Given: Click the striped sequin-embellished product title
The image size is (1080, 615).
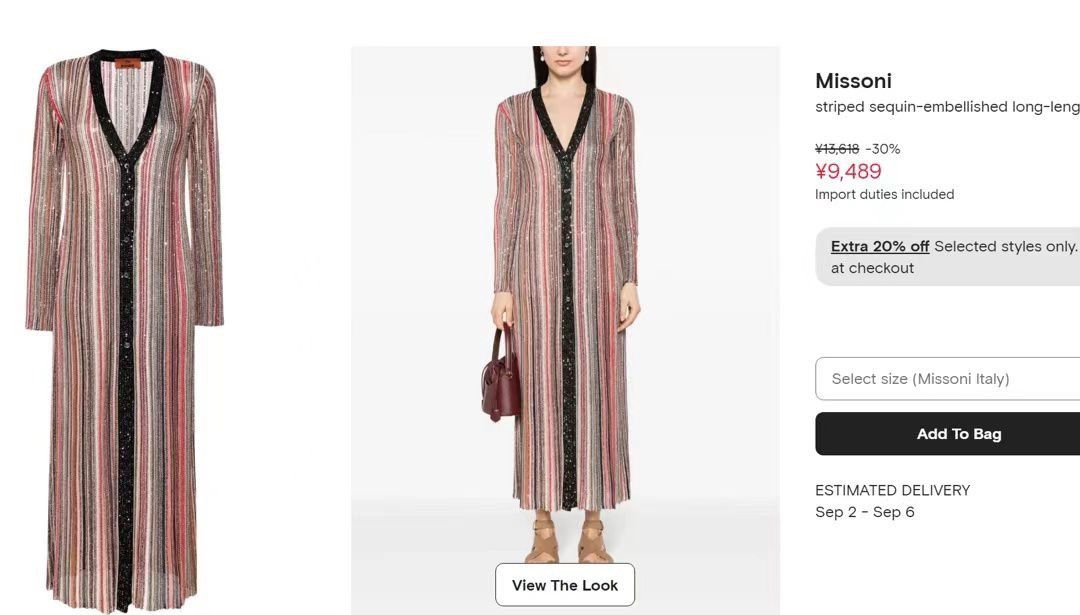Looking at the screenshot, I should (947, 107).
